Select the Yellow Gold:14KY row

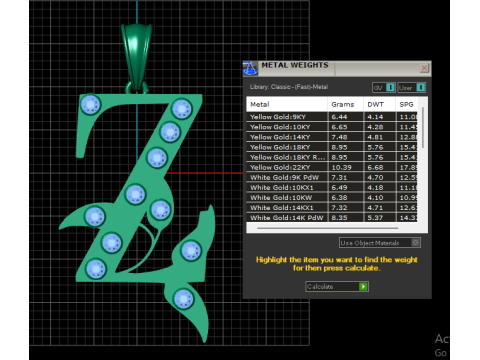(332, 137)
